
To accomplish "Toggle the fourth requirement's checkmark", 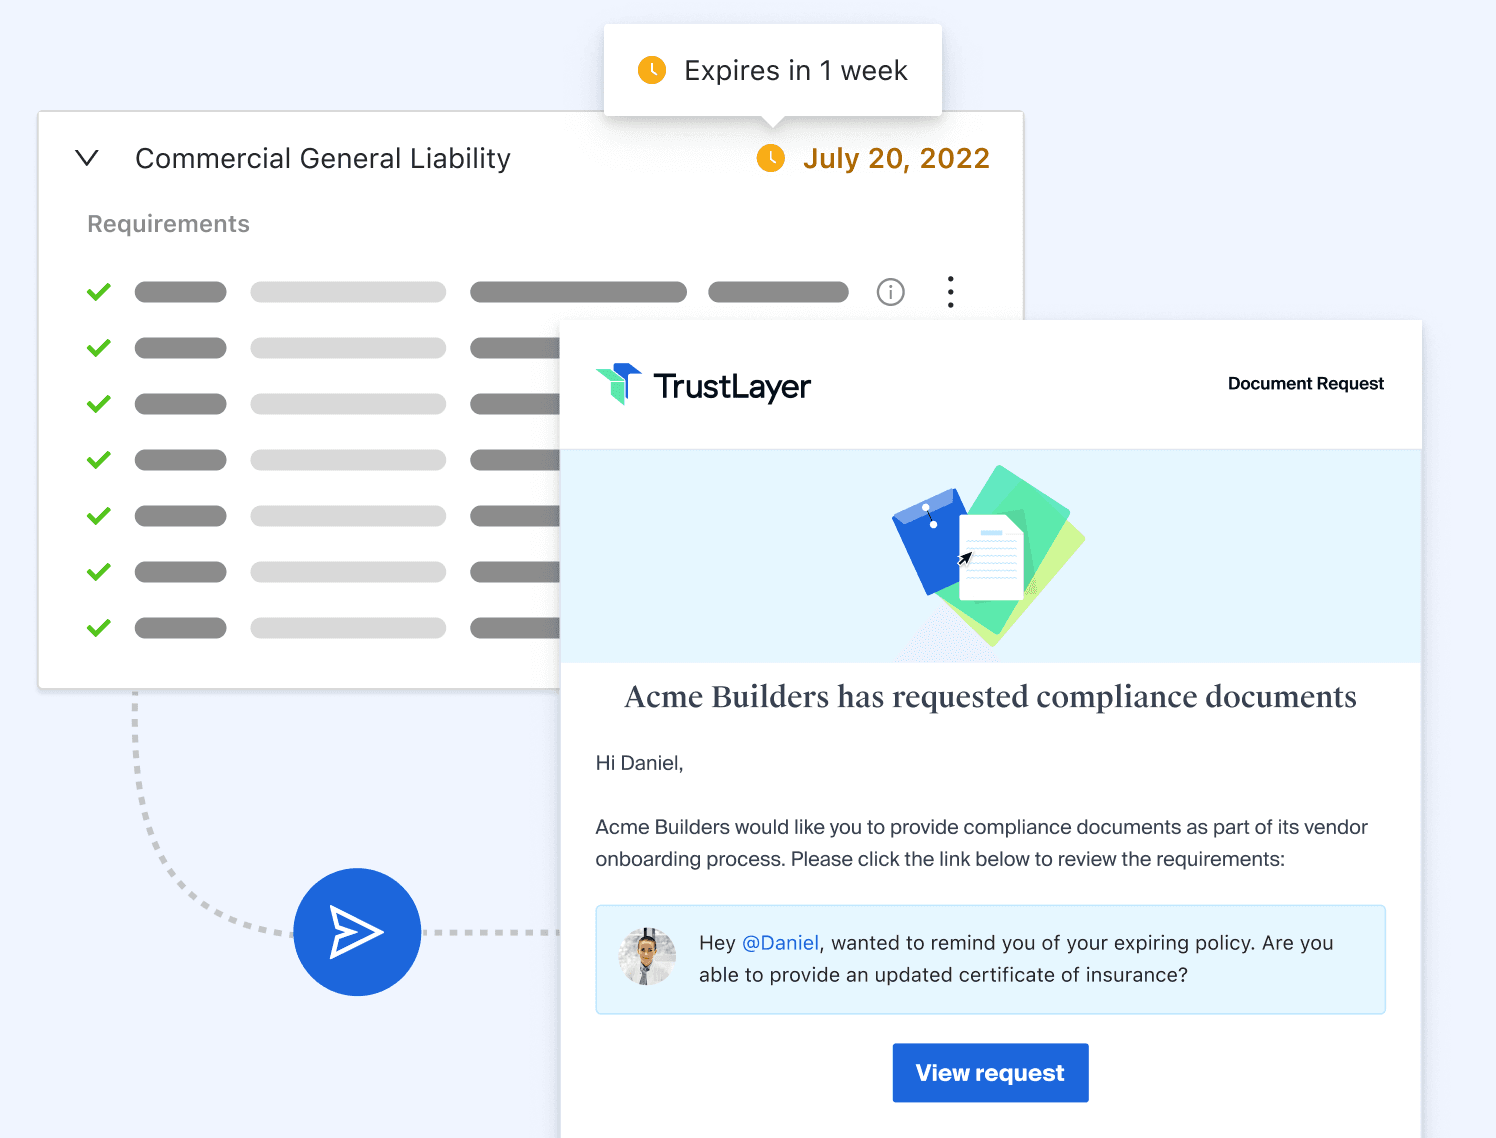I will point(98,459).
